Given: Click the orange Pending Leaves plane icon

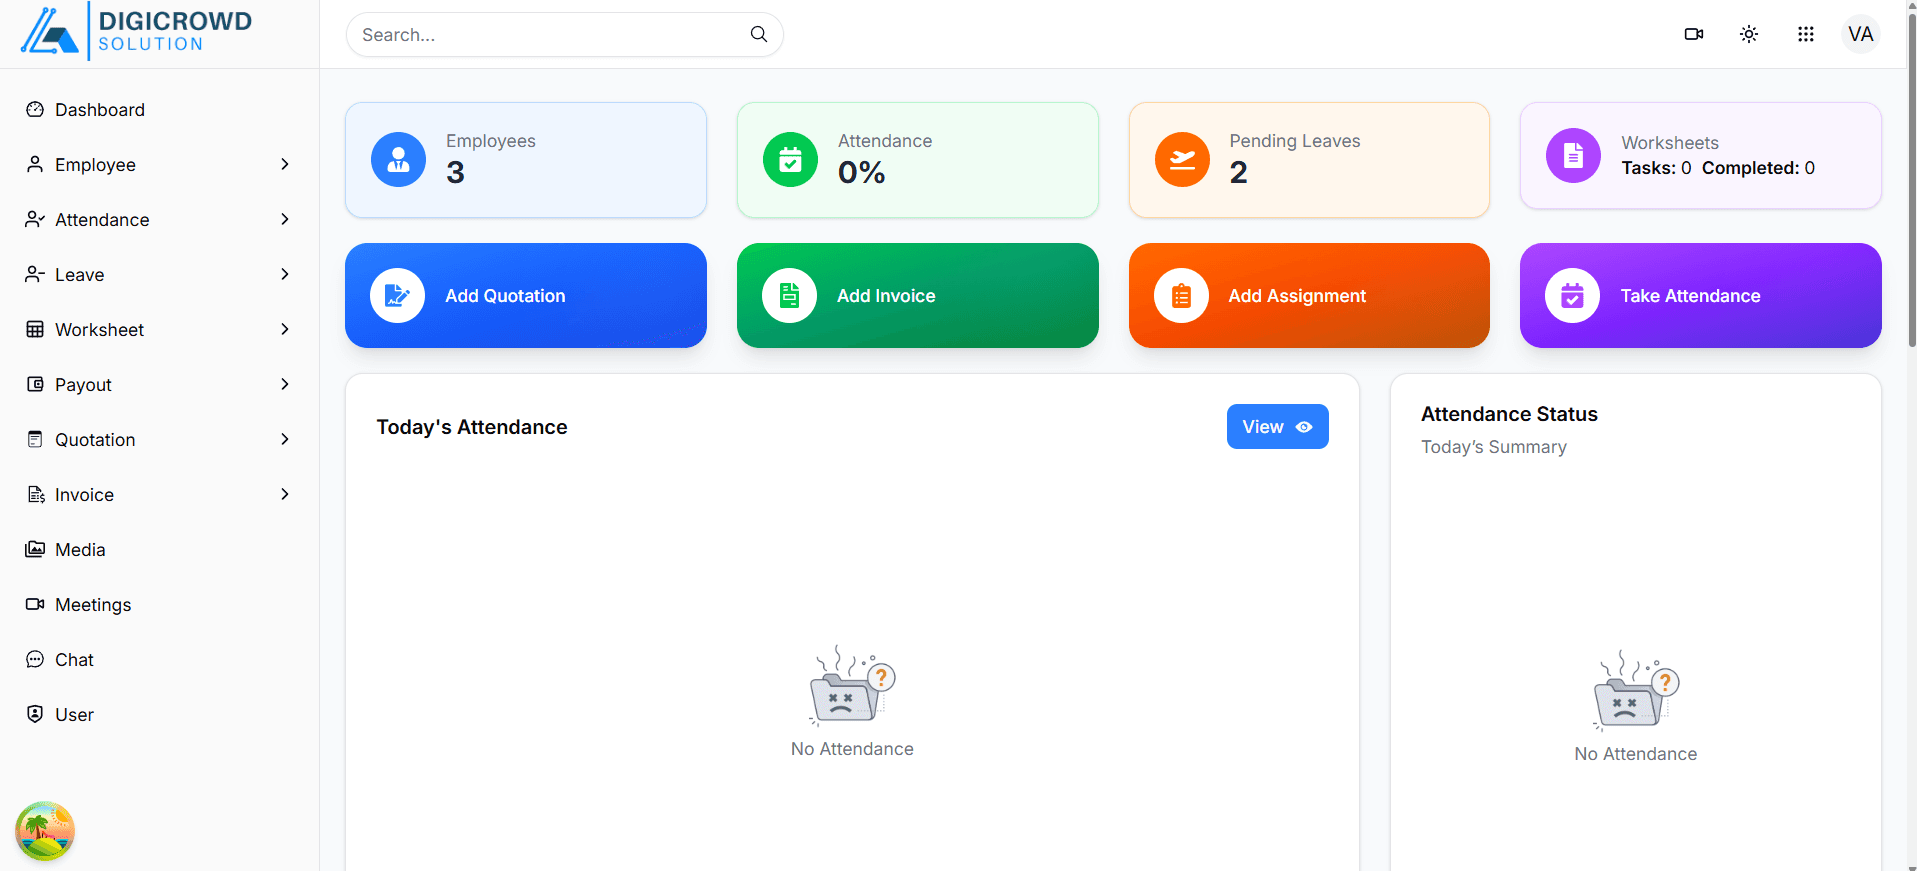Looking at the screenshot, I should (1182, 160).
